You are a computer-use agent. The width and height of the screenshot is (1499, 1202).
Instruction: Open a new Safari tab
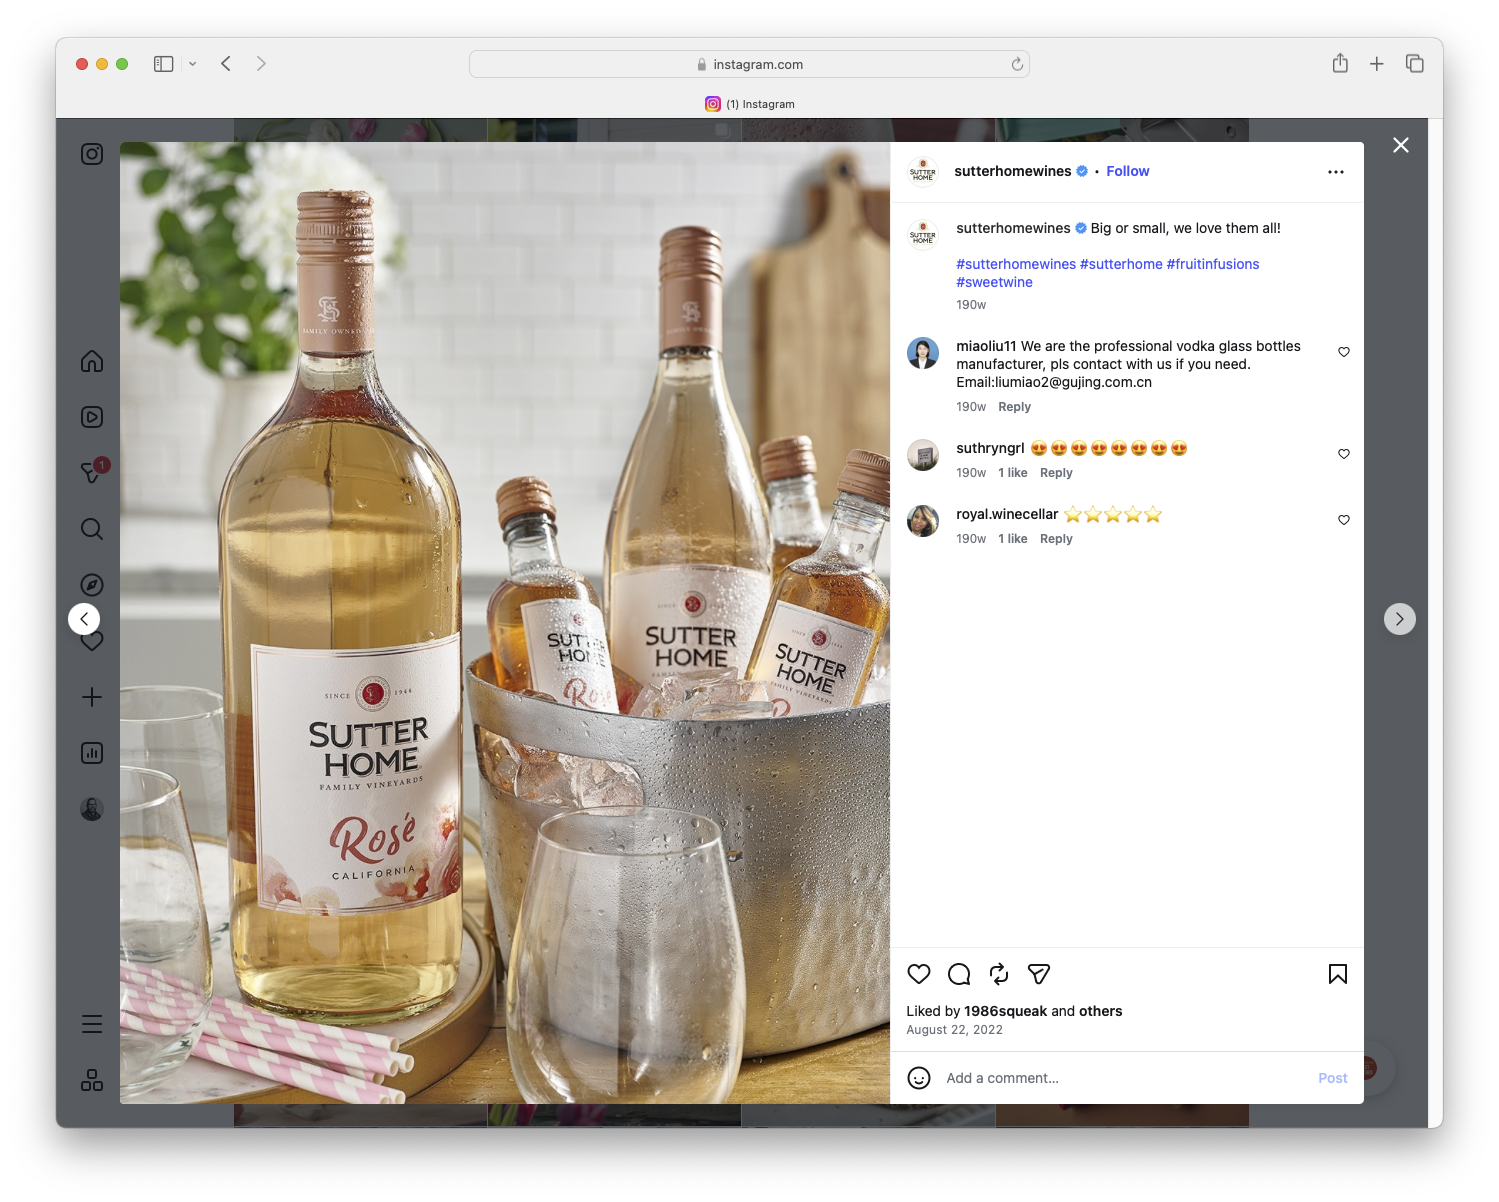tap(1377, 64)
